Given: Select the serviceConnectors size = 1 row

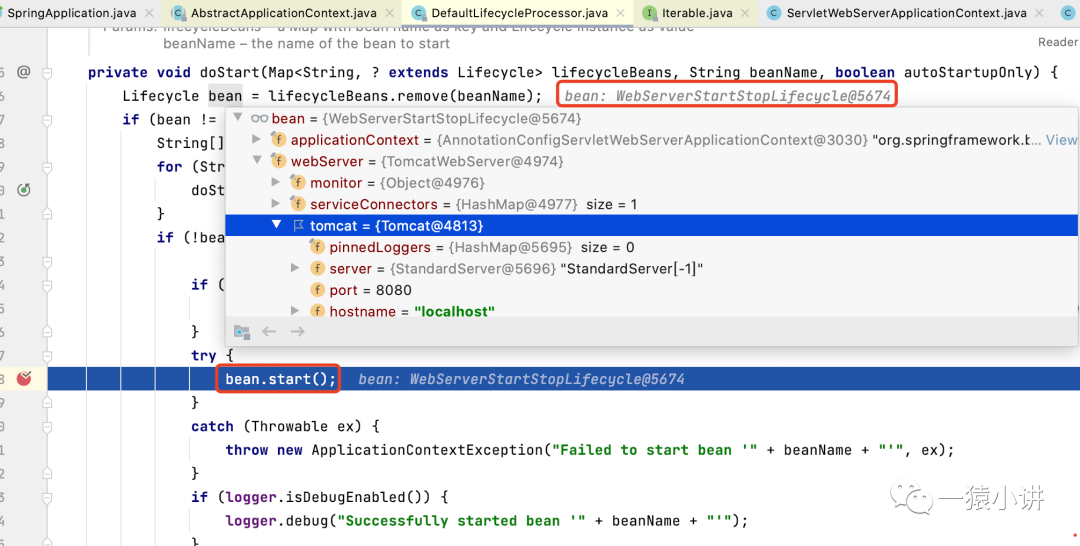Looking at the screenshot, I should (x=652, y=204).
